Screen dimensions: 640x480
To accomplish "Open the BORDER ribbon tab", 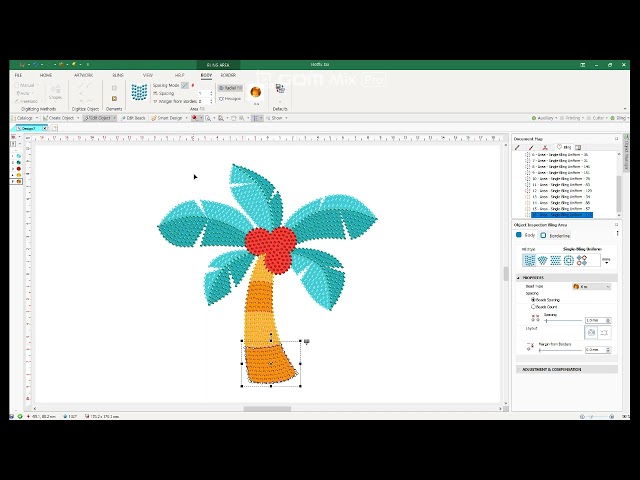I will [228, 75].
